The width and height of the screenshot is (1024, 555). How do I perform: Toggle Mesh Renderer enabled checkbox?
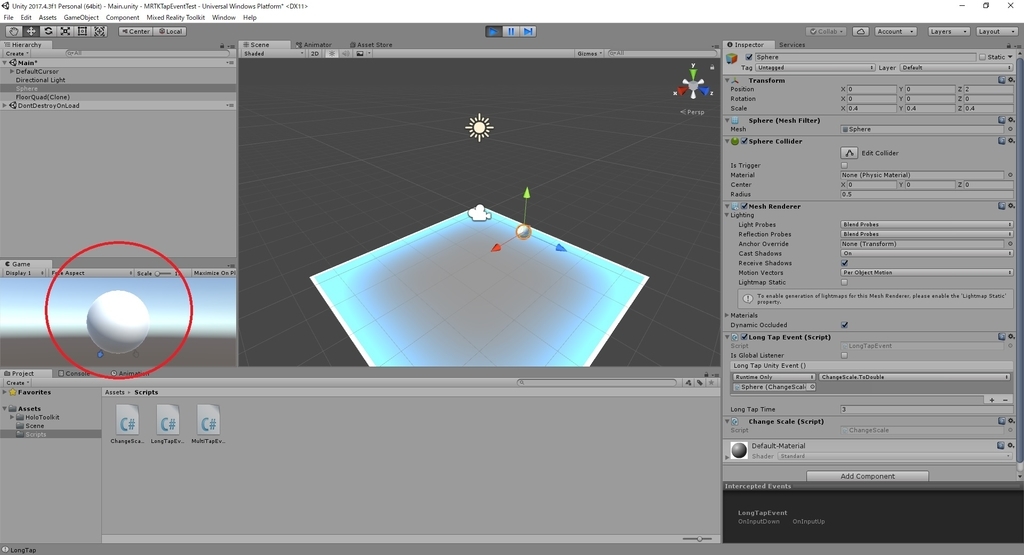[x=744, y=206]
